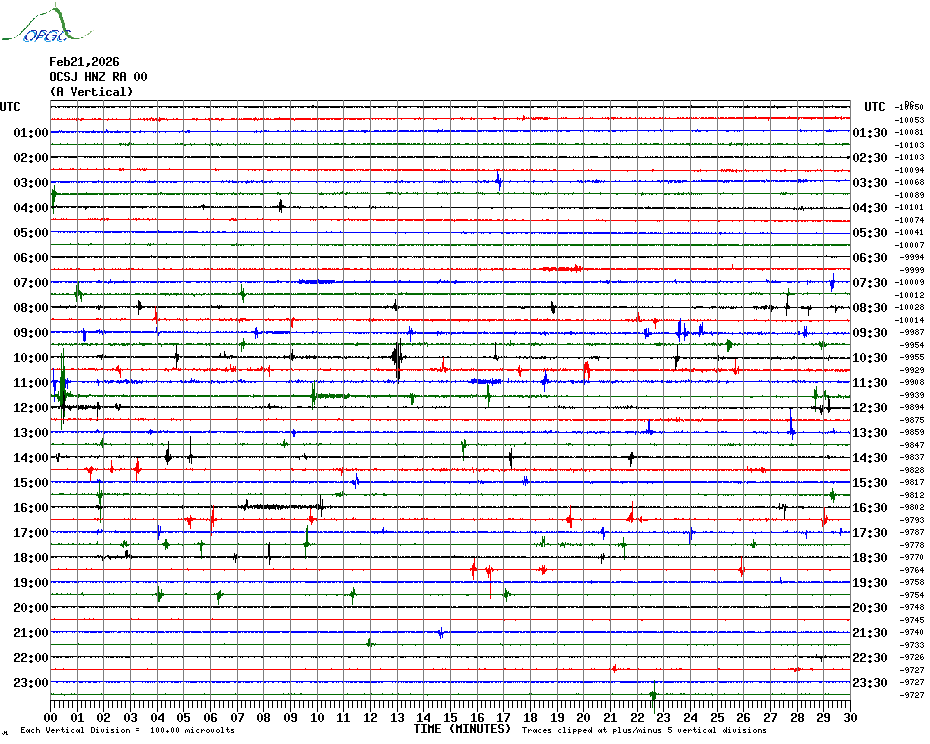
Task: Click the 06:30 time label on right axis
Action: (x=870, y=258)
